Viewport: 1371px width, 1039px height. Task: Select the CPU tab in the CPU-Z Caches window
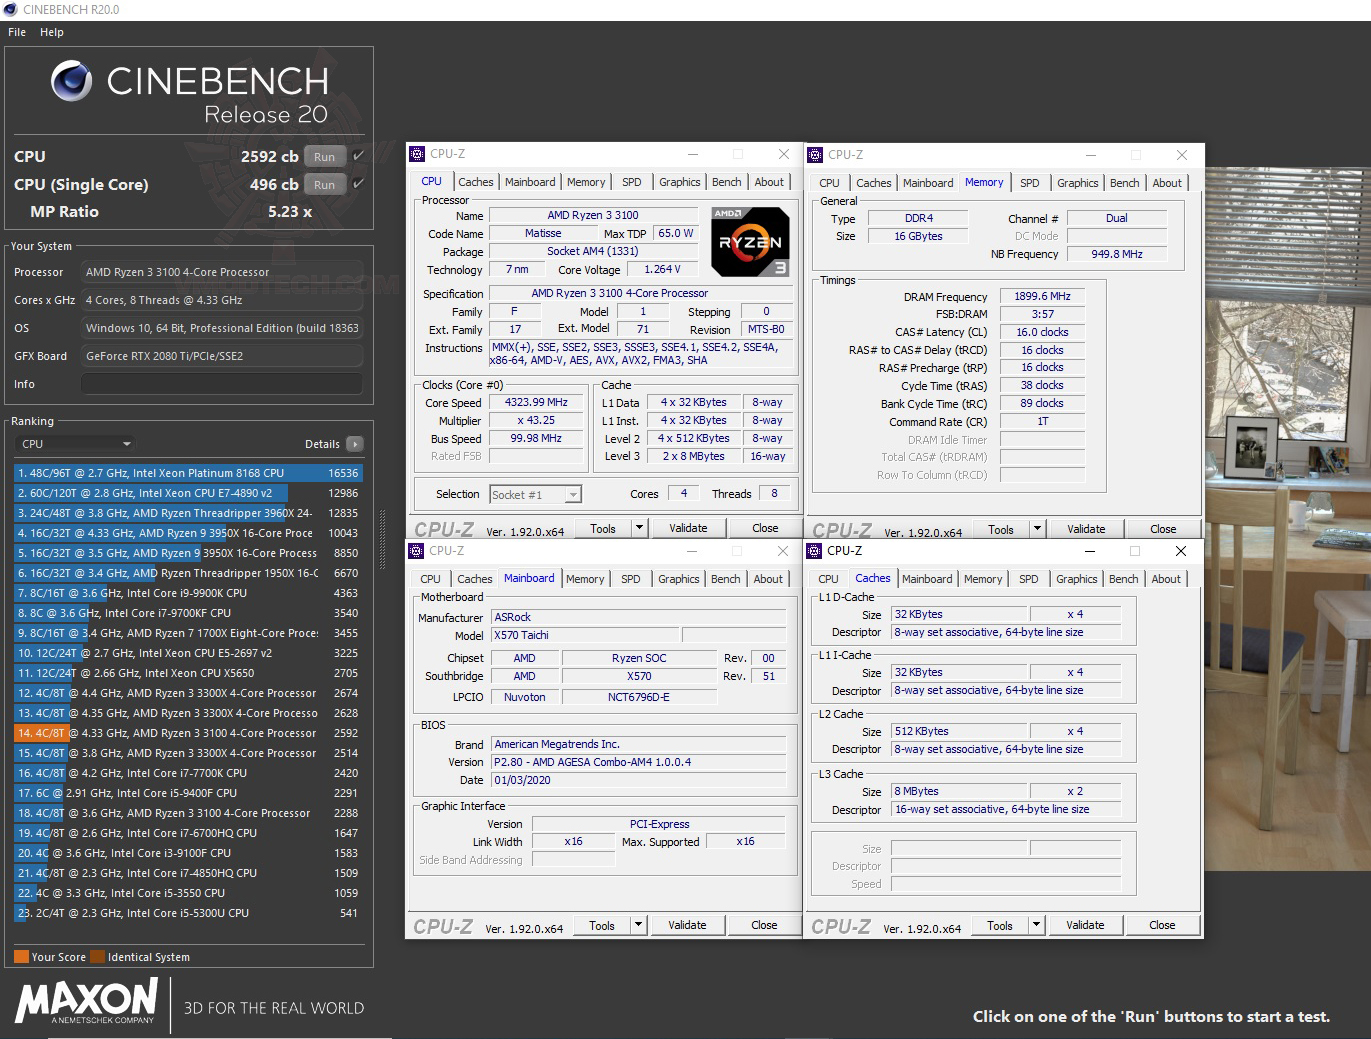coord(829,579)
